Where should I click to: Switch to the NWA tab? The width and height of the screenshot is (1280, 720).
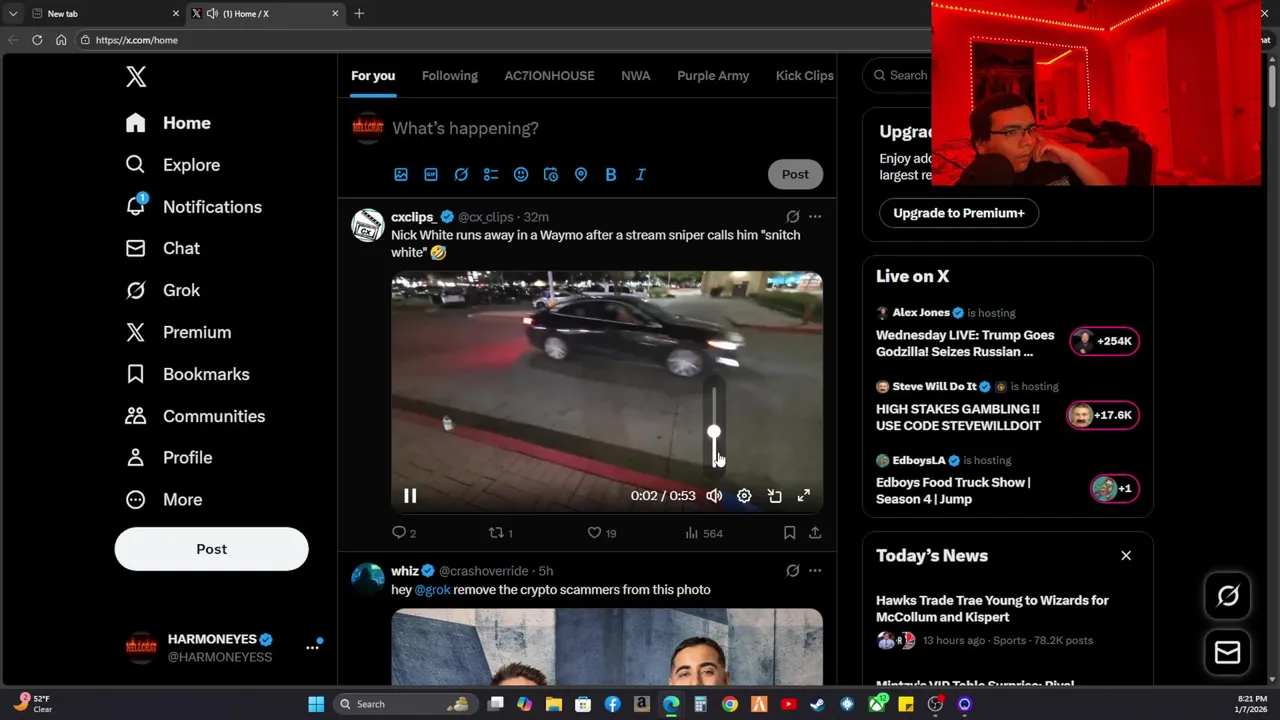coord(635,76)
